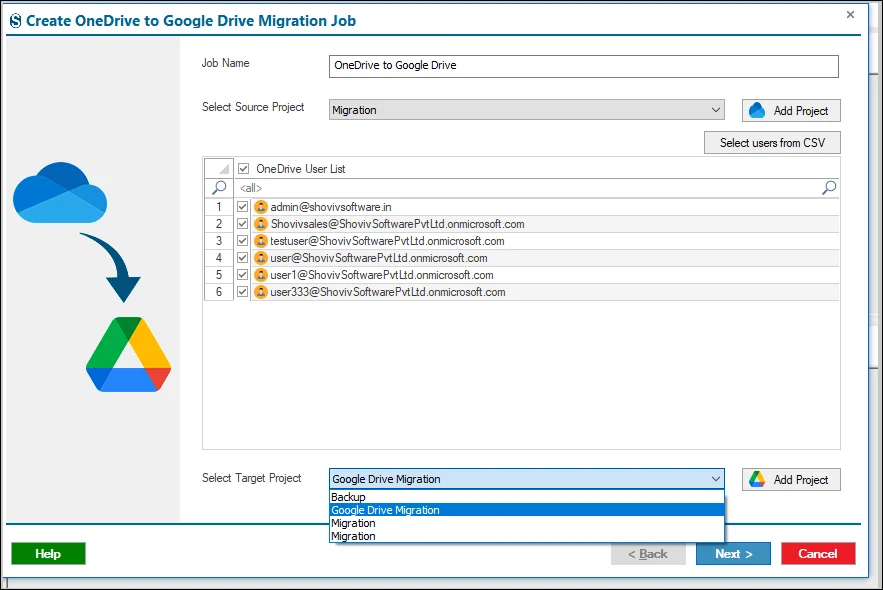883x590 pixels.
Task: Toggle checkbox for user333 row
Action: point(243,292)
